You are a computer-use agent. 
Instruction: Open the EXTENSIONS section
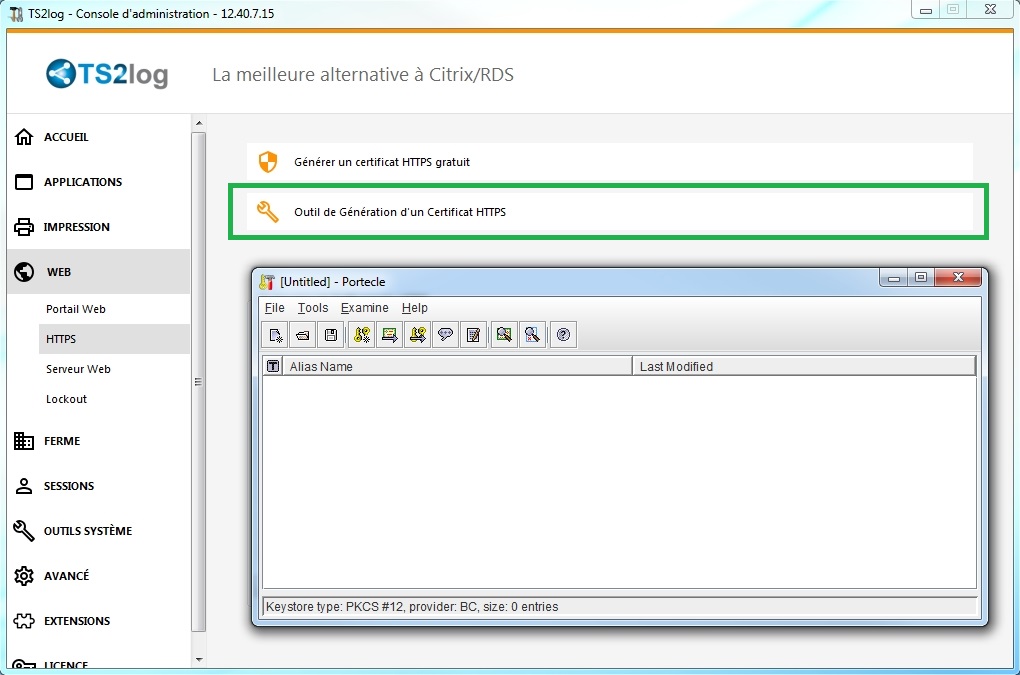point(99,621)
